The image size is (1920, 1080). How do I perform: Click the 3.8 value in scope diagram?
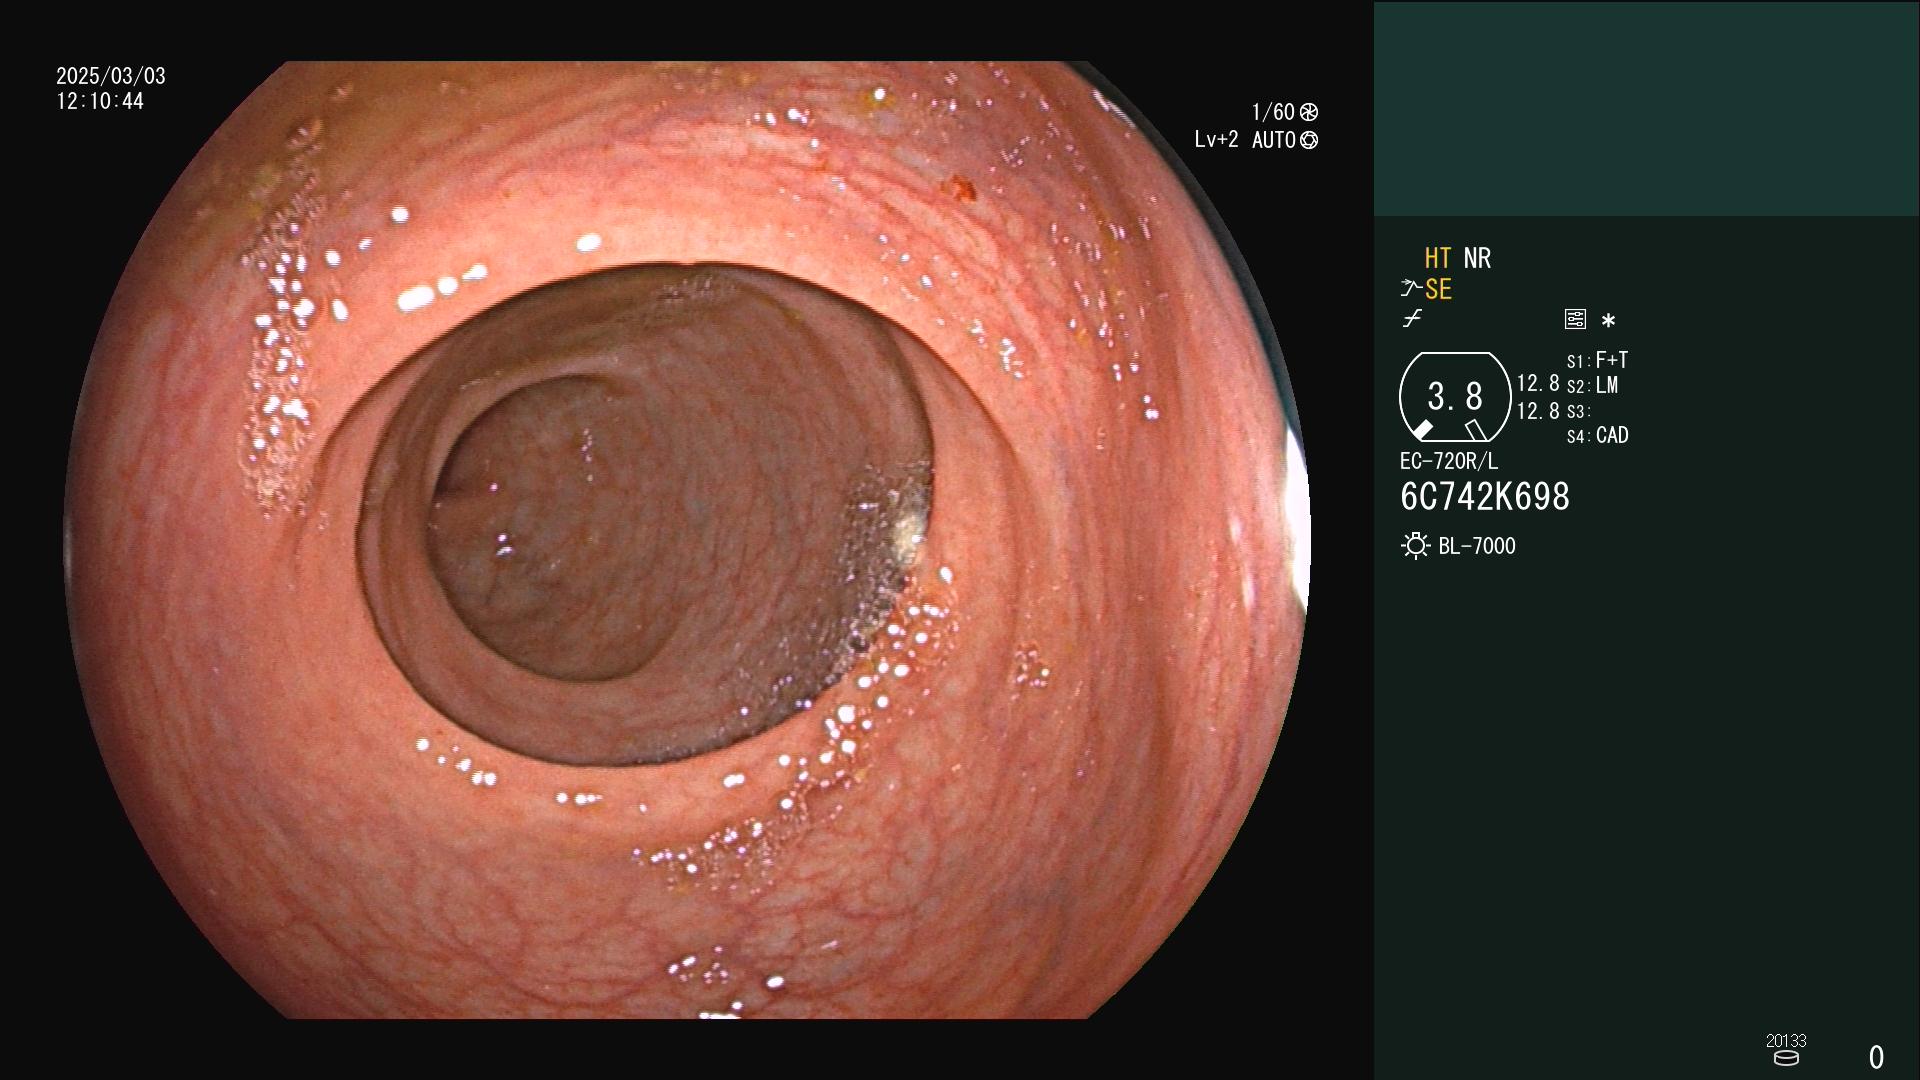tap(1455, 397)
